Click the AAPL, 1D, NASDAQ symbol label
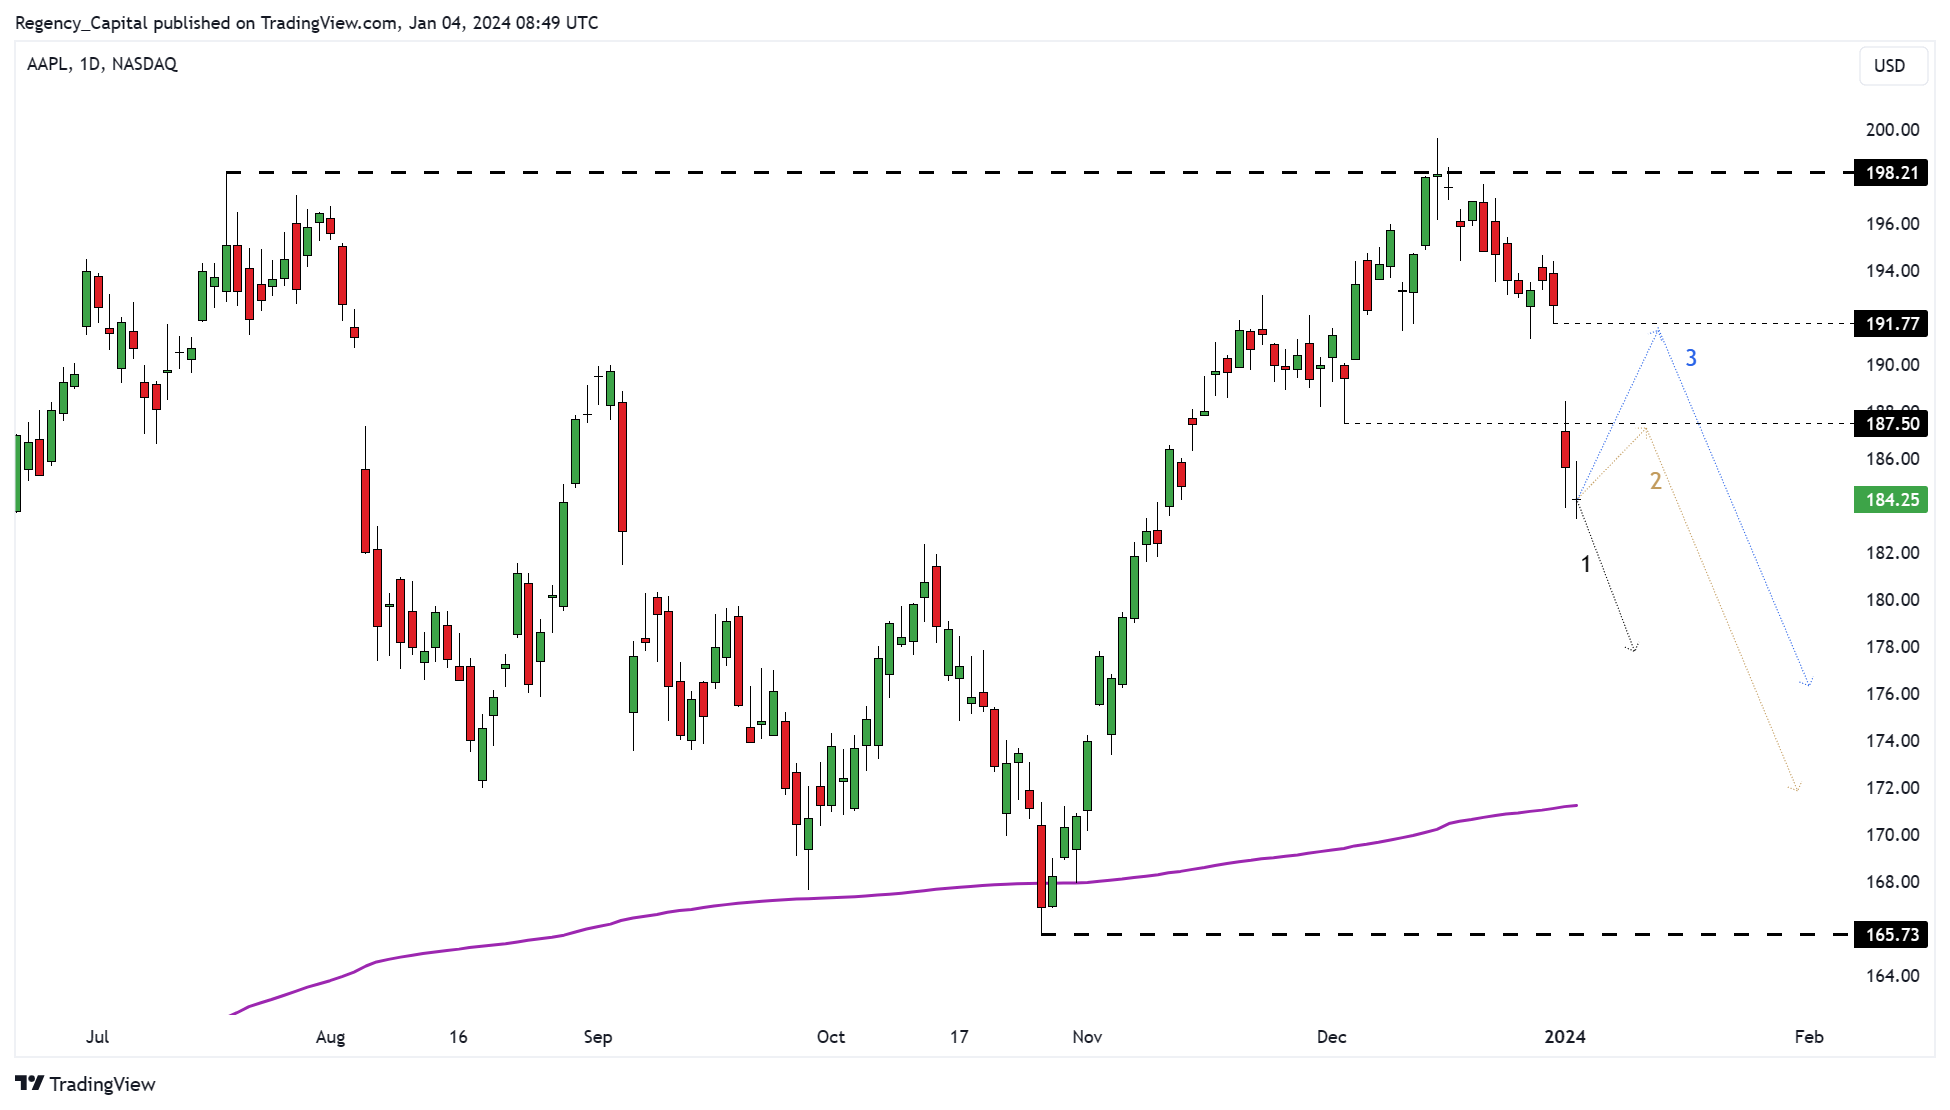 tap(102, 64)
